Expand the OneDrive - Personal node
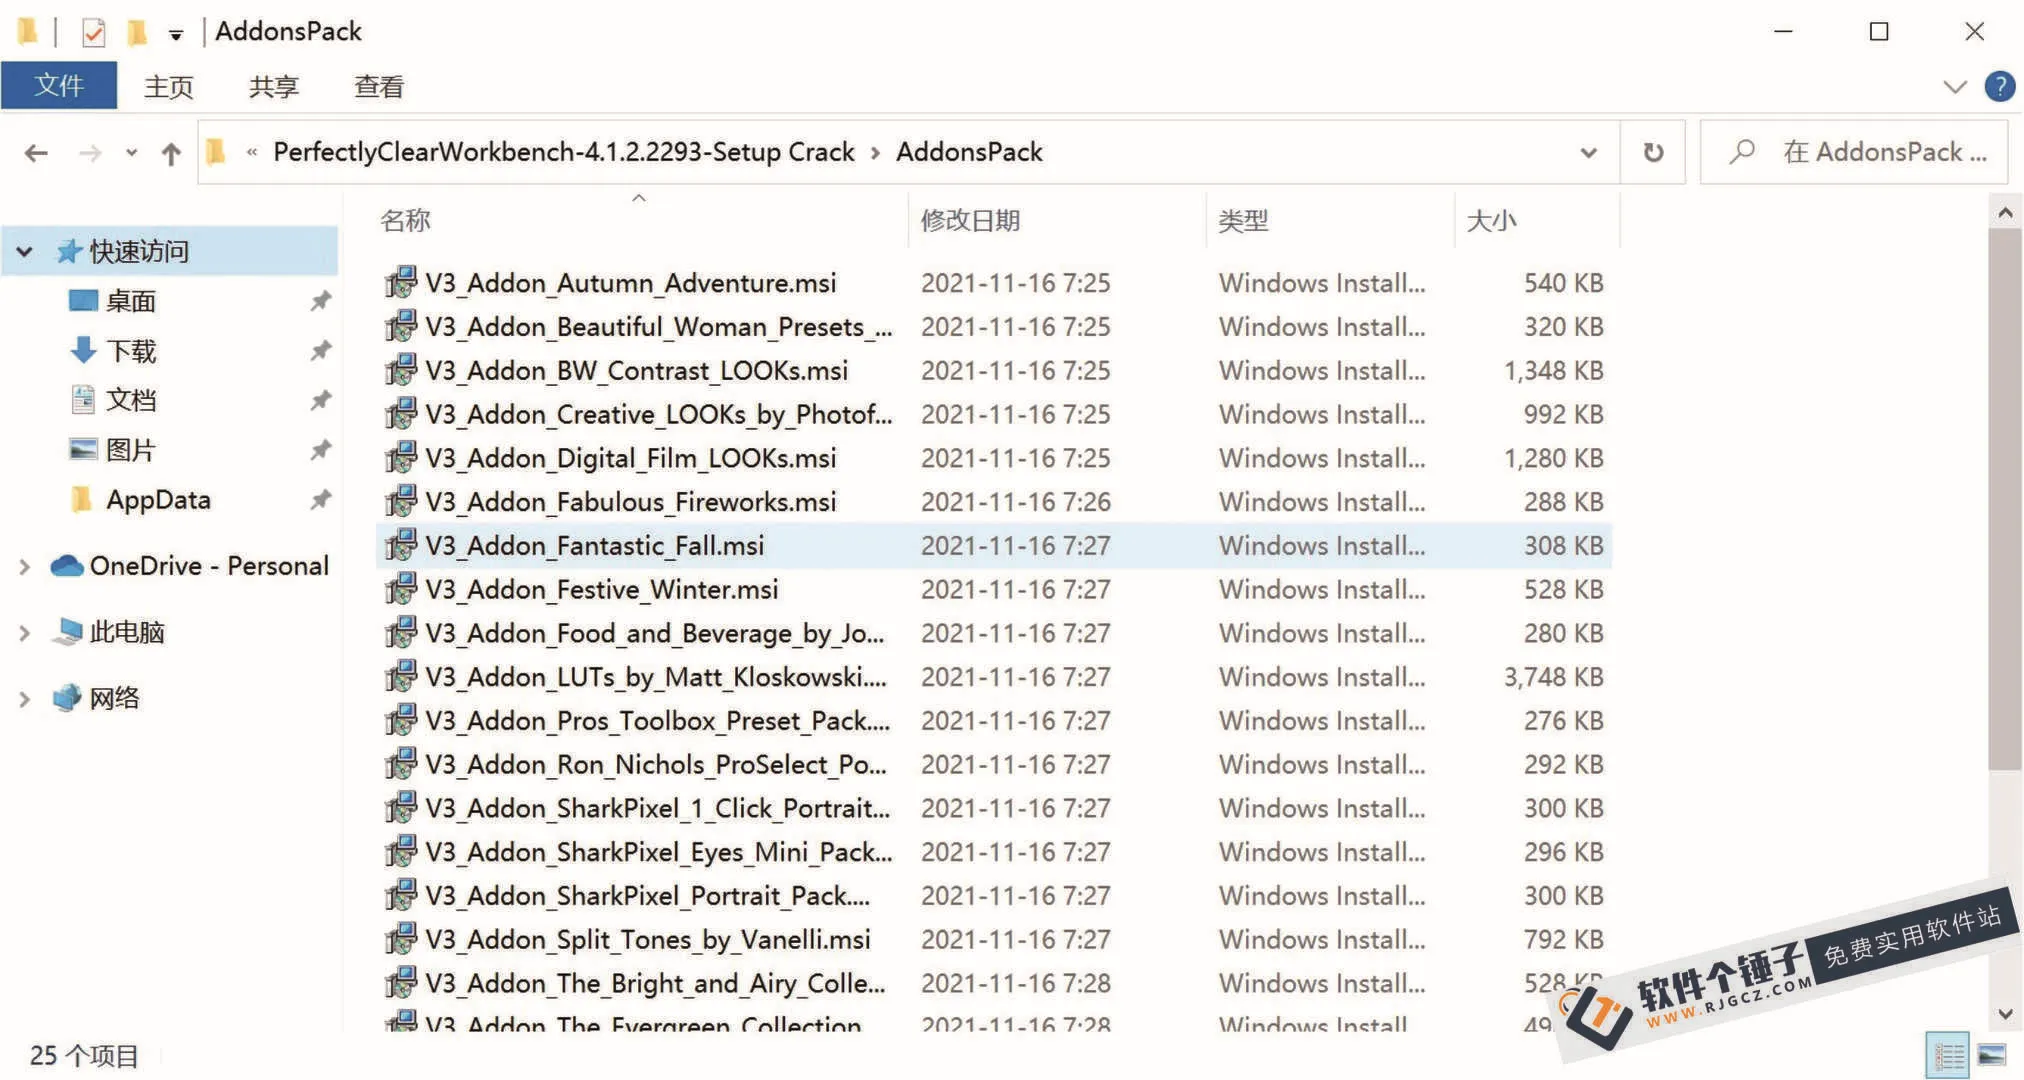This screenshot has width=2024, height=1080. pos(24,567)
